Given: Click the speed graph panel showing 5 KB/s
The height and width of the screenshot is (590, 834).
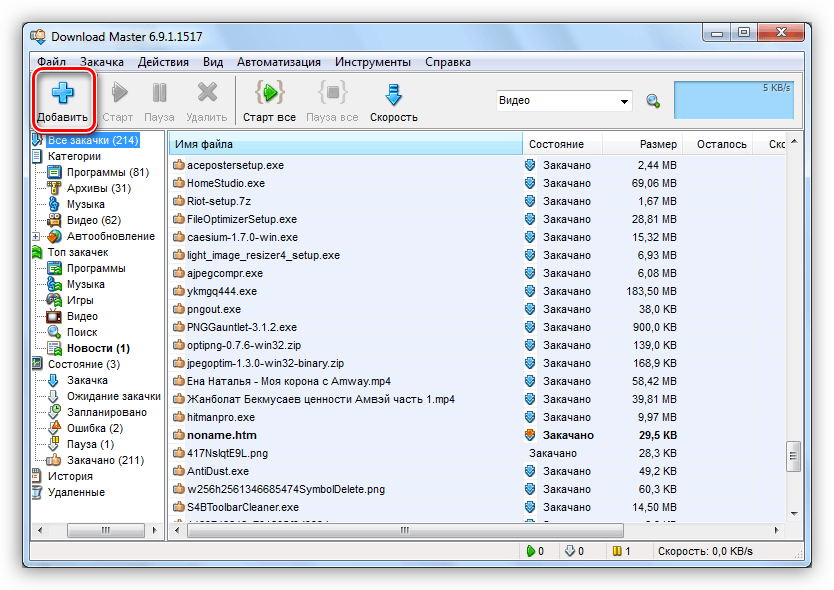Looking at the screenshot, I should click(734, 101).
